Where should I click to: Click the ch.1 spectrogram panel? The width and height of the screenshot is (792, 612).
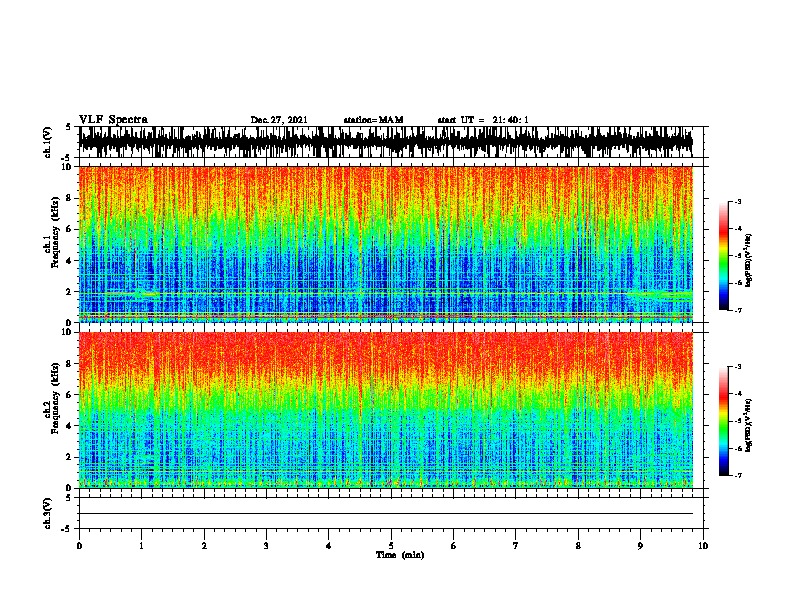pyautogui.click(x=386, y=244)
